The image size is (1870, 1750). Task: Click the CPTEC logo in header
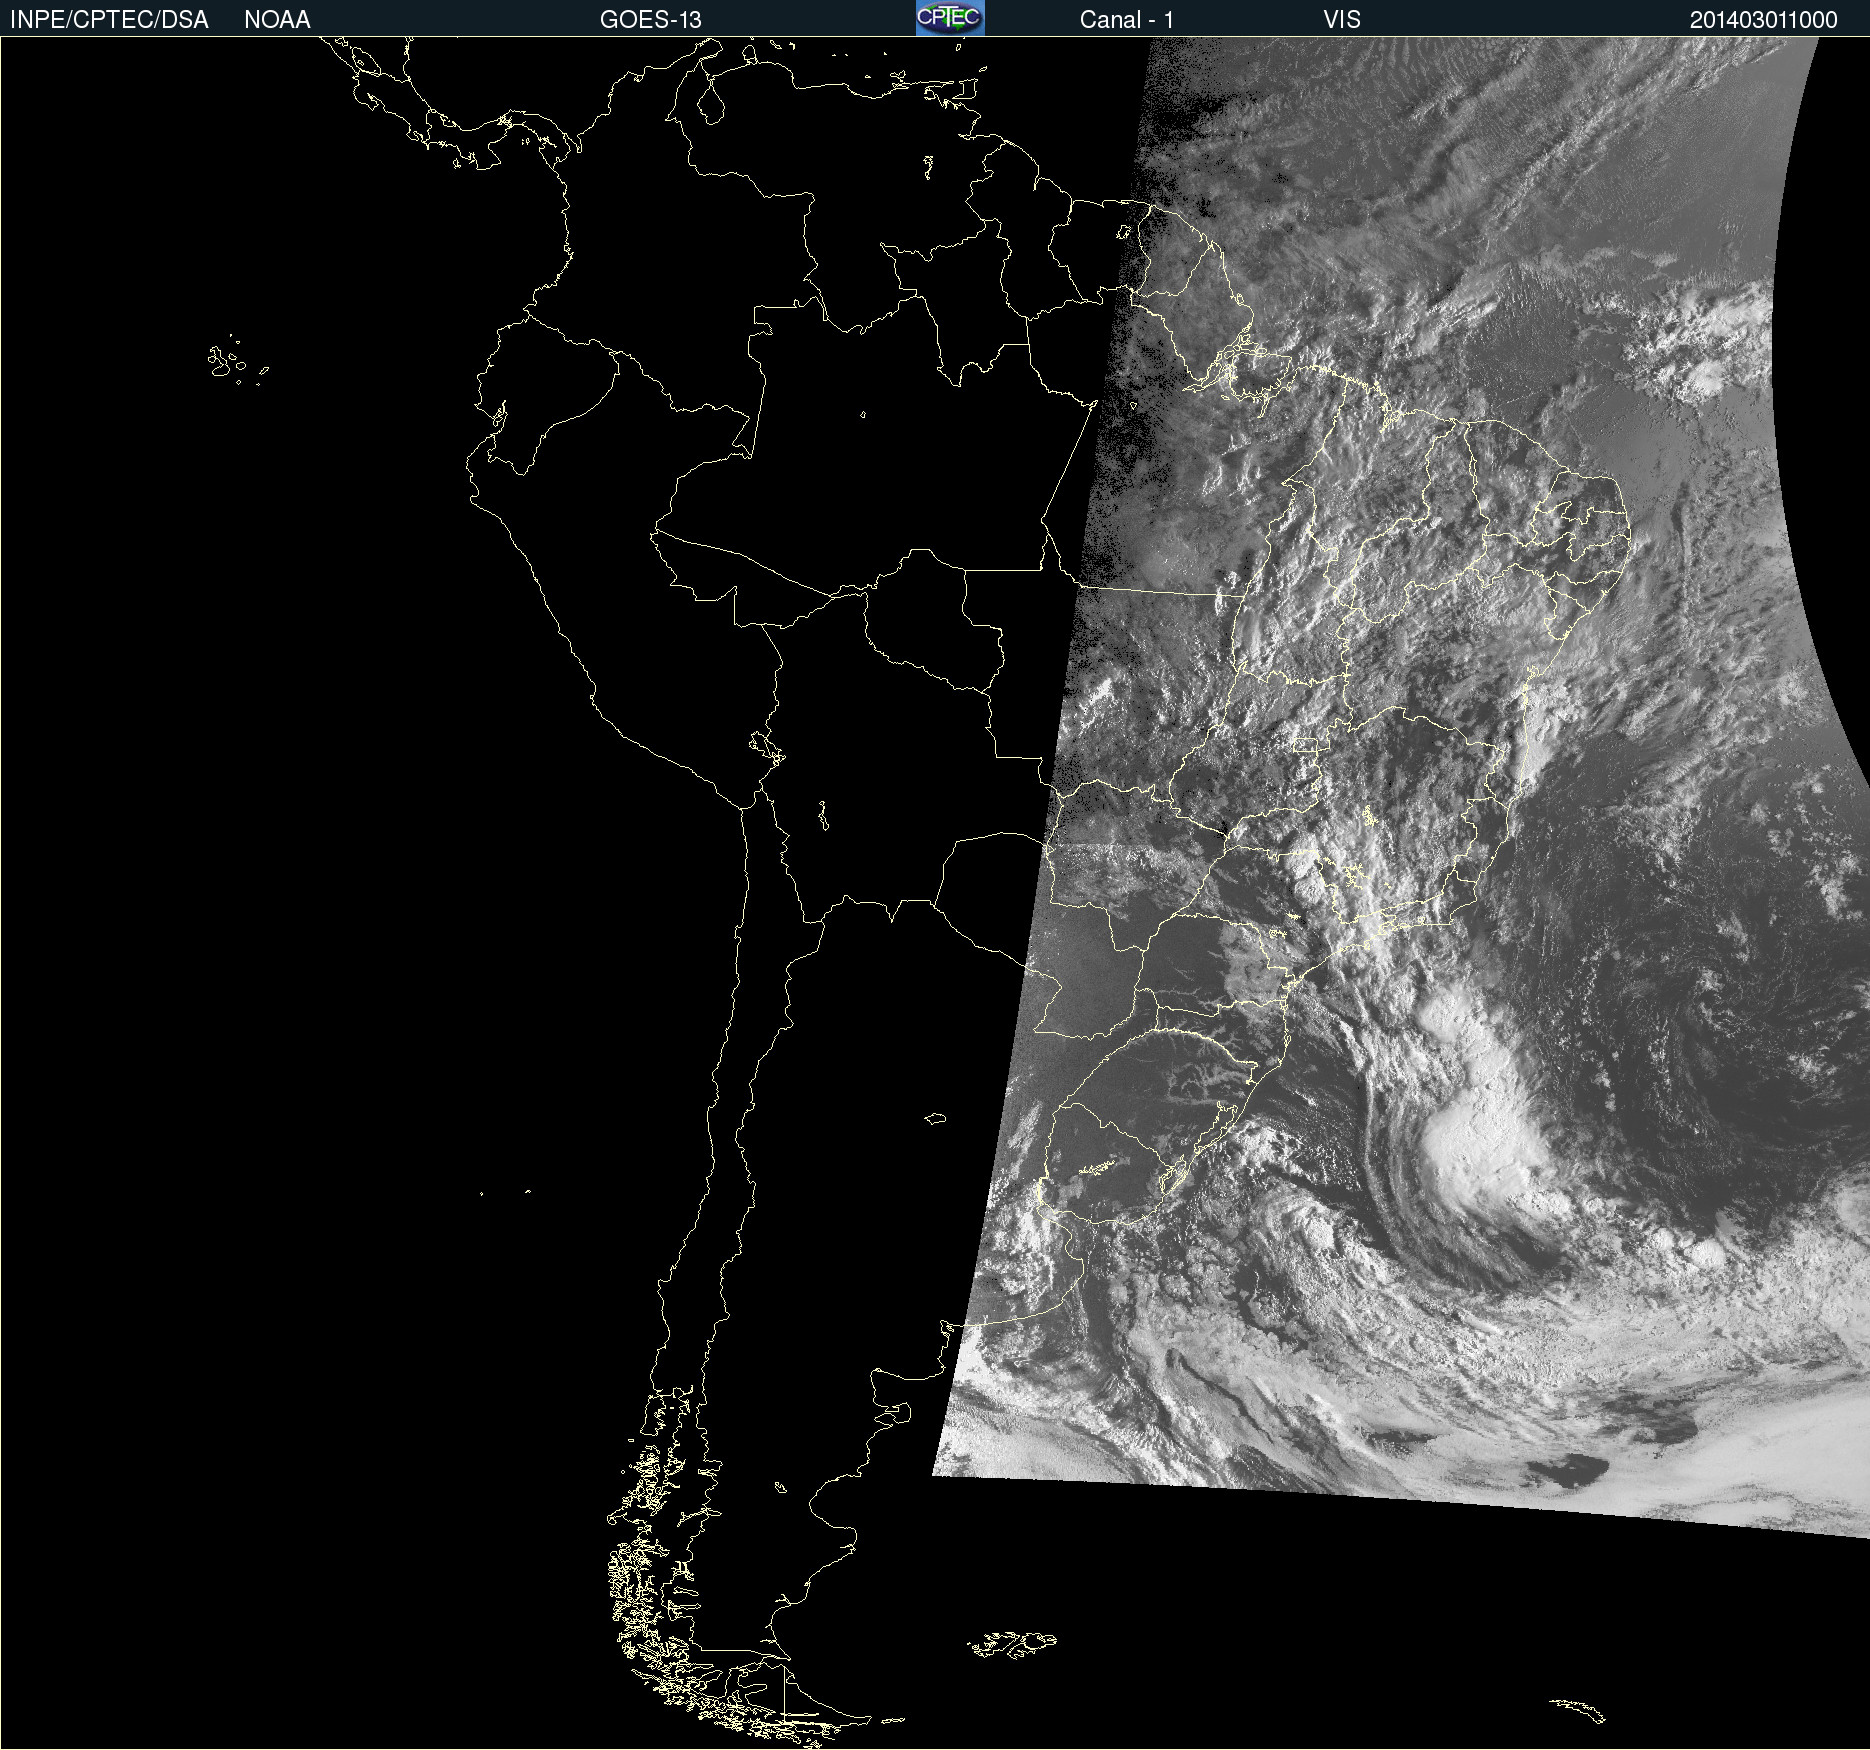pyautogui.click(x=950, y=18)
